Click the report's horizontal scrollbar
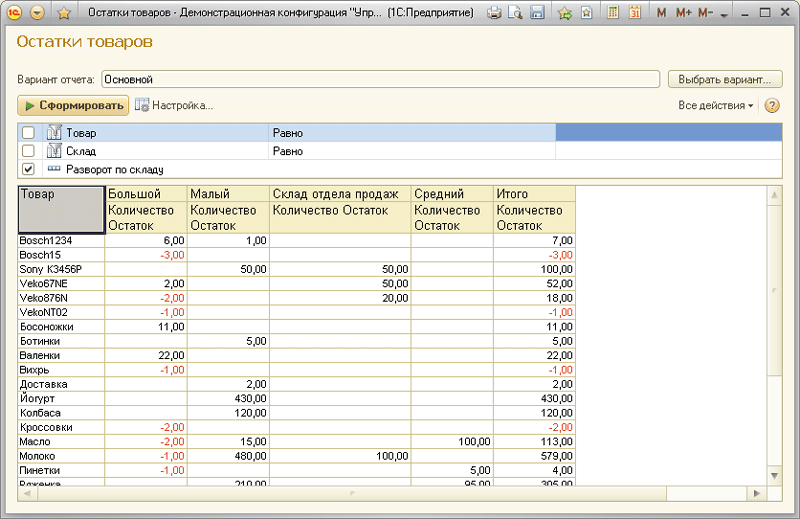Viewport: 800px width, 519px height. click(x=350, y=494)
